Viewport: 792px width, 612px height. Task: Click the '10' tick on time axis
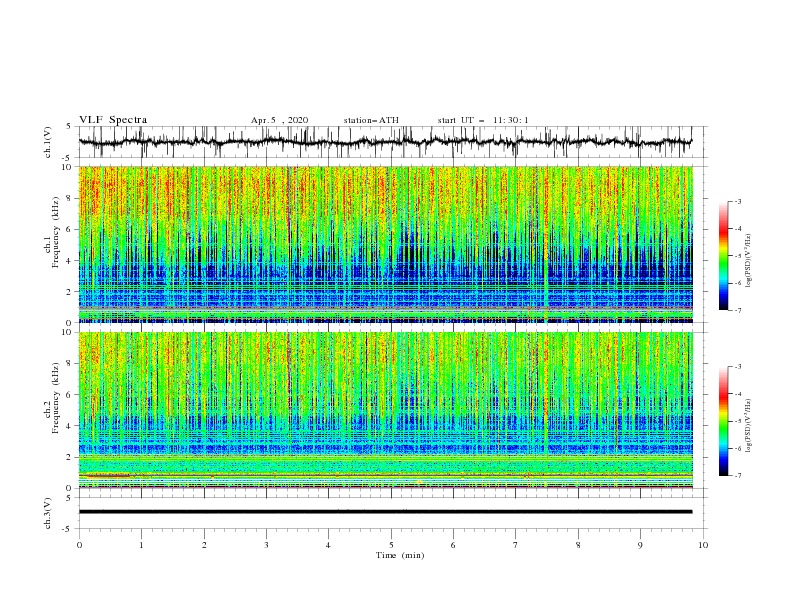click(x=703, y=545)
